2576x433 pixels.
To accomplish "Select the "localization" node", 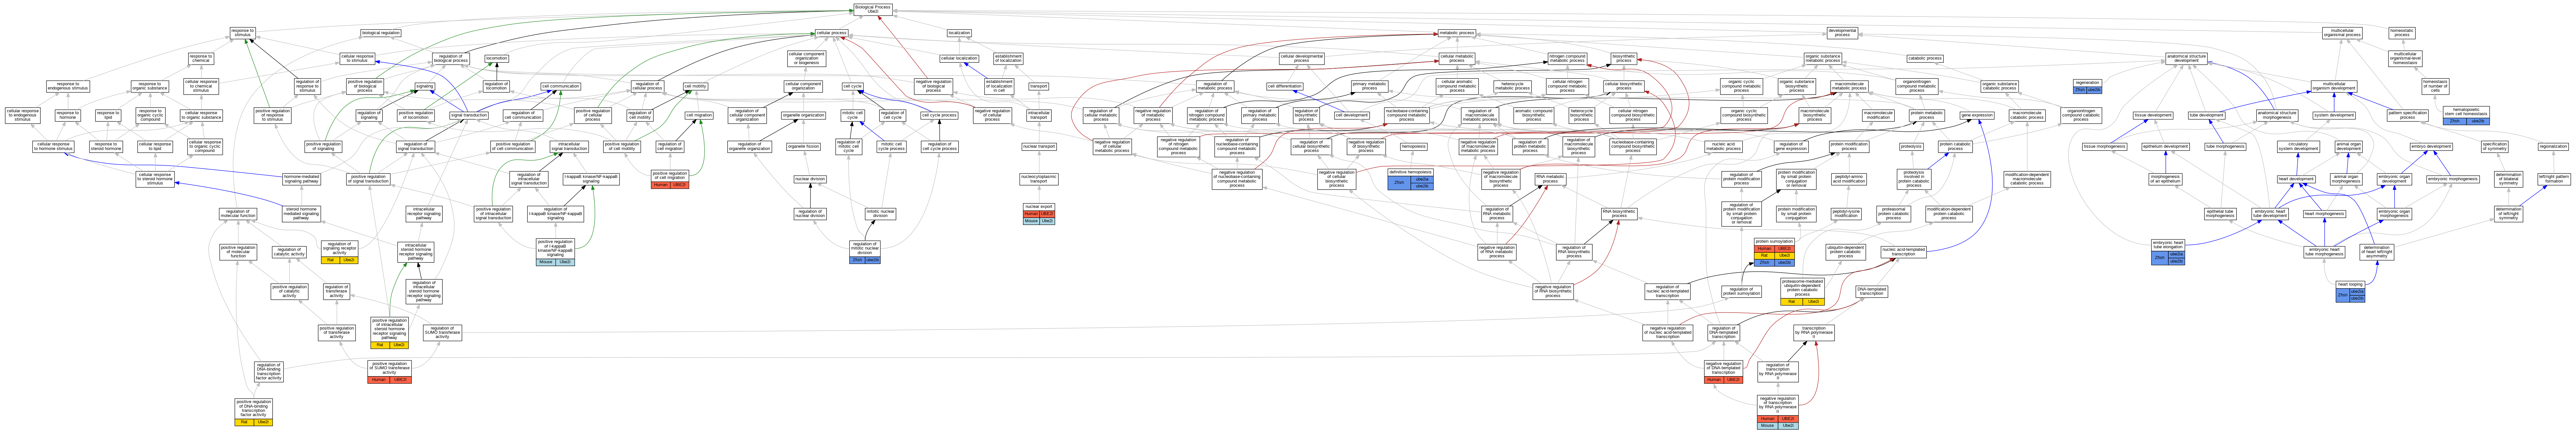I will tap(959, 33).
